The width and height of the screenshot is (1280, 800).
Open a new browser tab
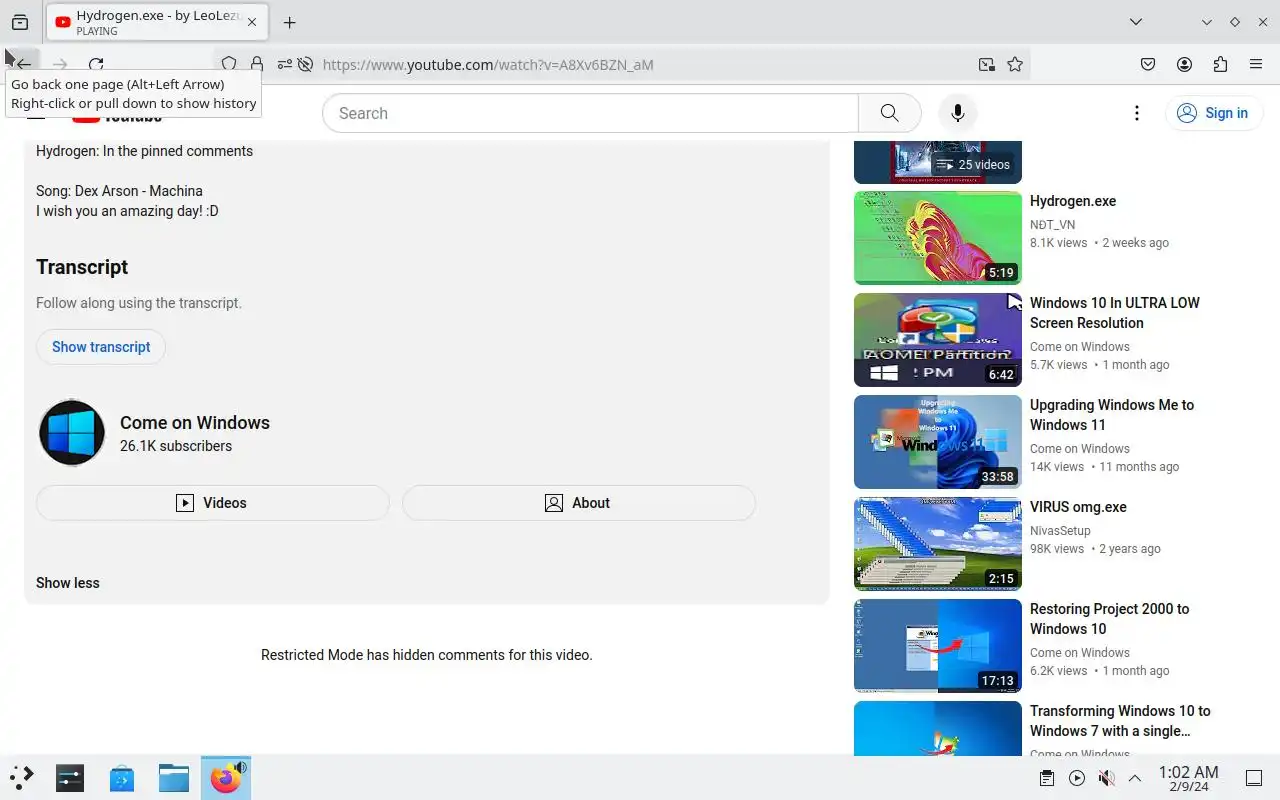pos(289,22)
